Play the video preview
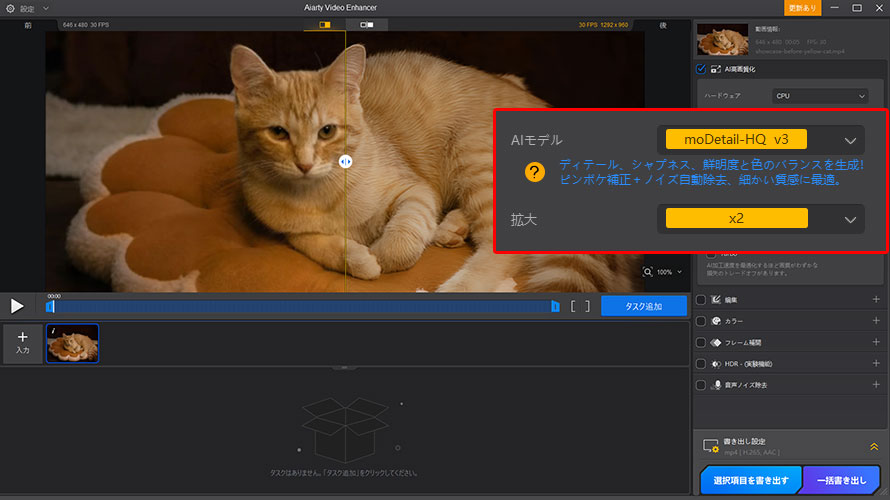Image resolution: width=890 pixels, height=500 pixels. pos(17,306)
